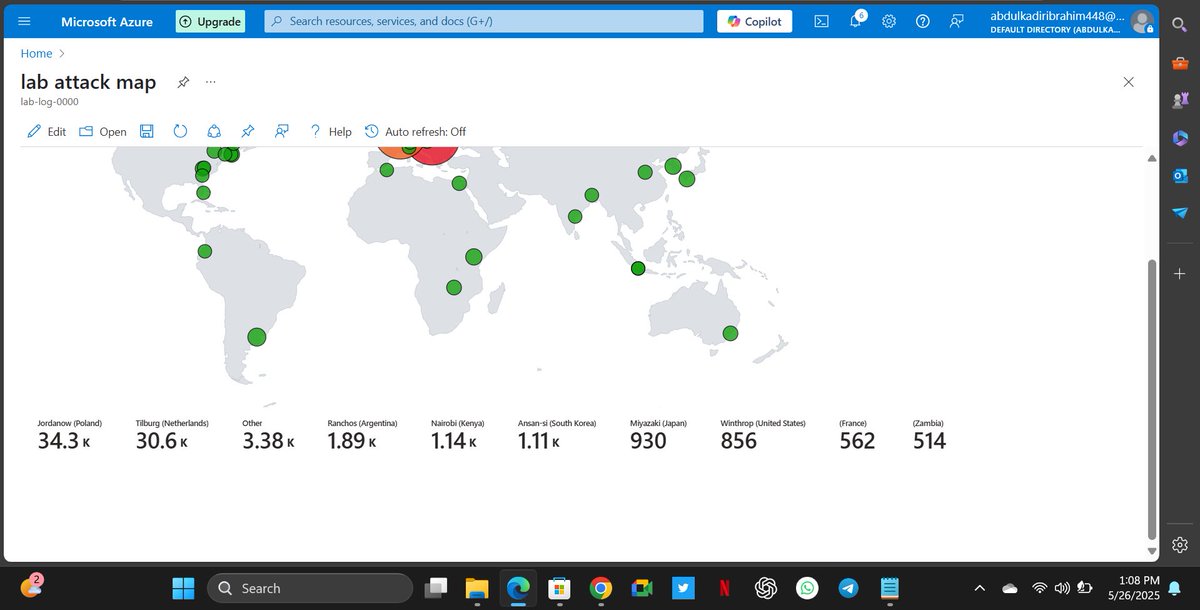The height and width of the screenshot is (610, 1200).
Task: Open Copilot from the top bar
Action: pyautogui.click(x=754, y=21)
